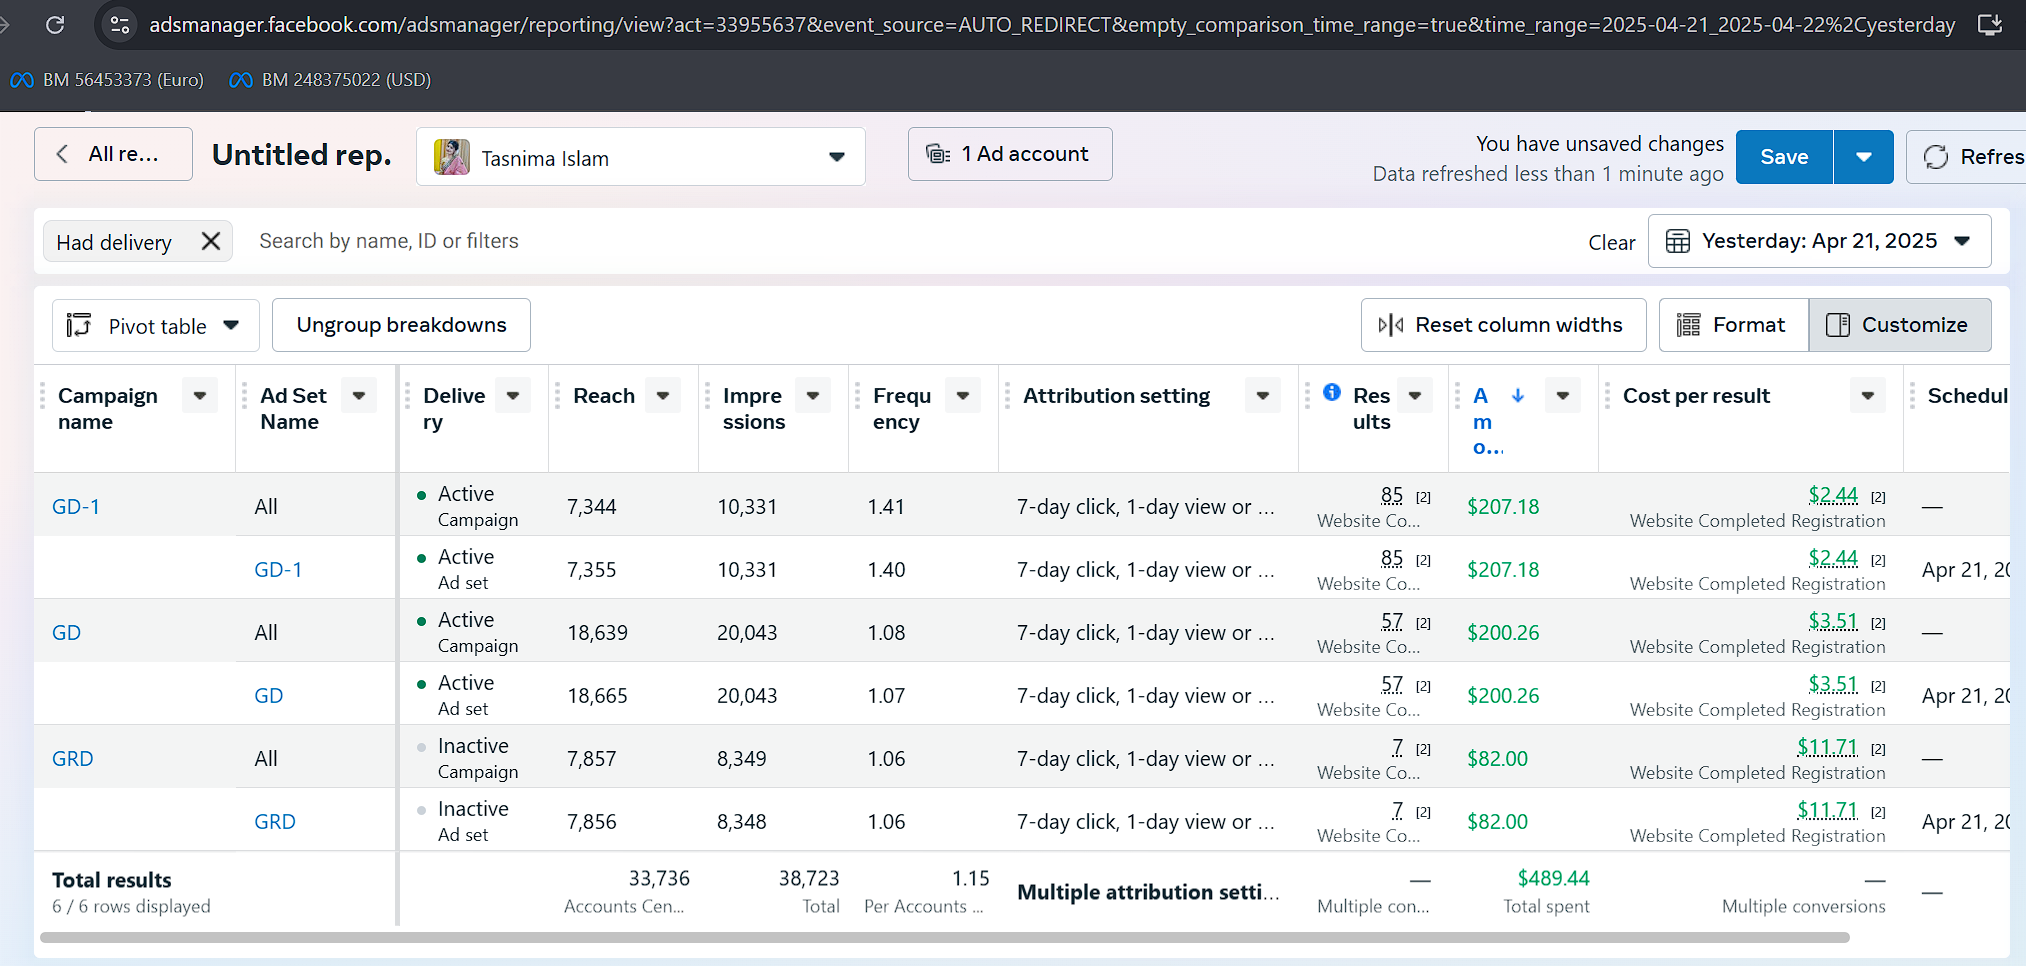This screenshot has height=966, width=2026.
Task: Click the install app icon in address bar
Action: coord(1990,24)
